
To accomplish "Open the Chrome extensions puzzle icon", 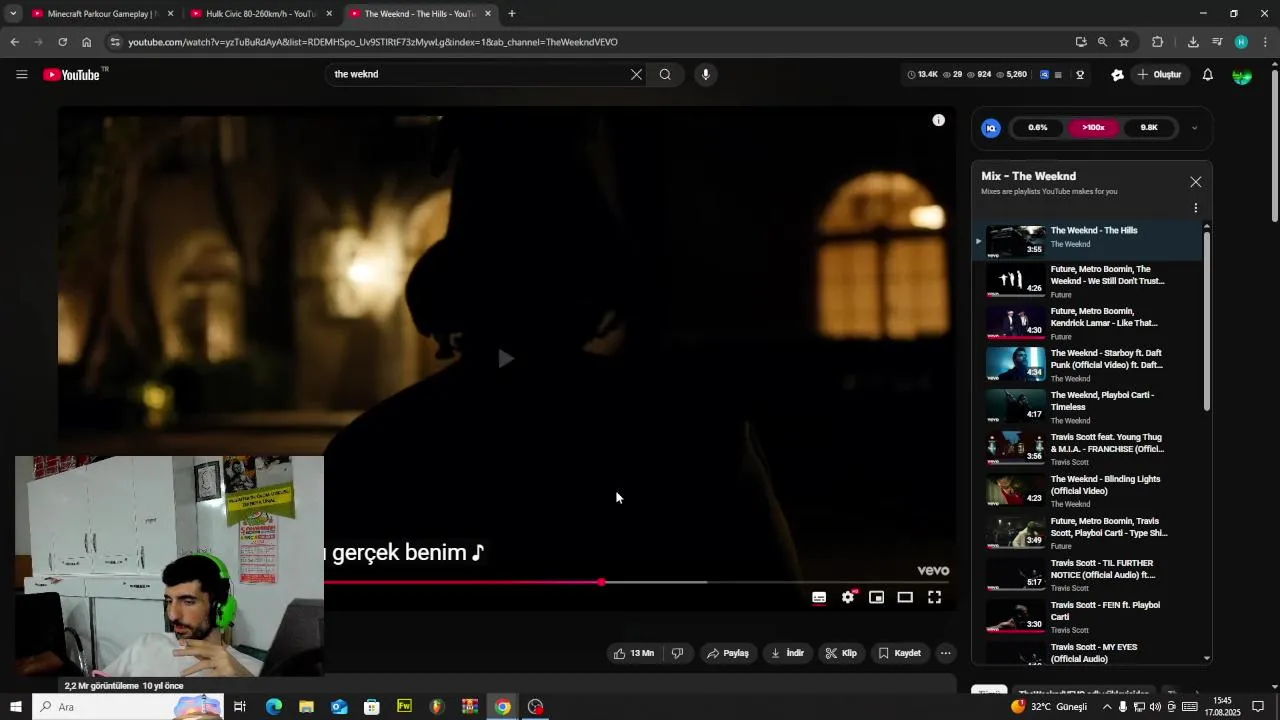I will 1157,42.
